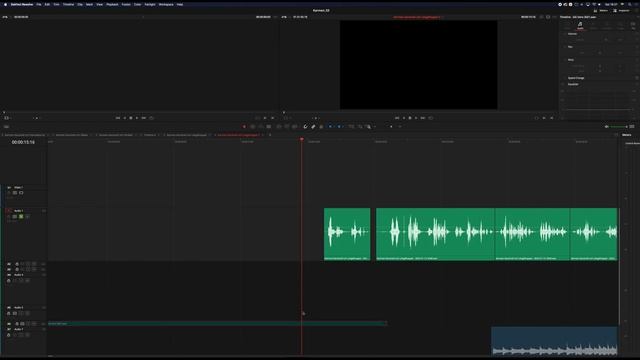Jump to first frame in timeline viewer
Screen dimensions: 640x360
pyautogui.click(x=397, y=118)
